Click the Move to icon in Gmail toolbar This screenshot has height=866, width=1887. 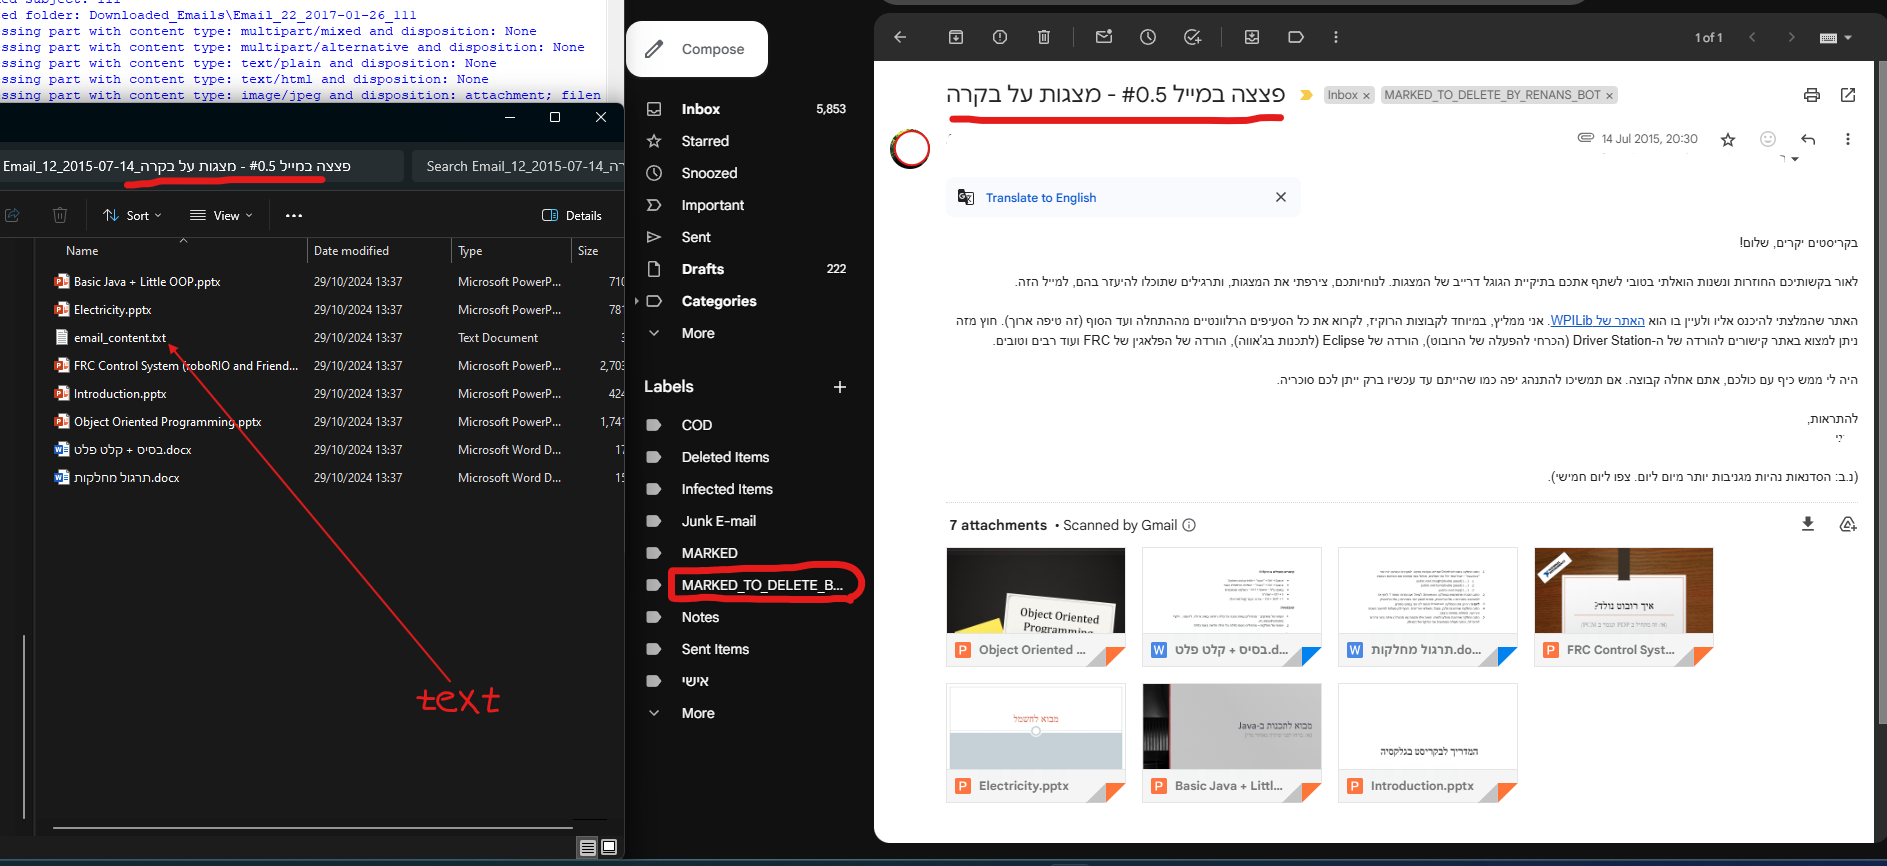1252,37
